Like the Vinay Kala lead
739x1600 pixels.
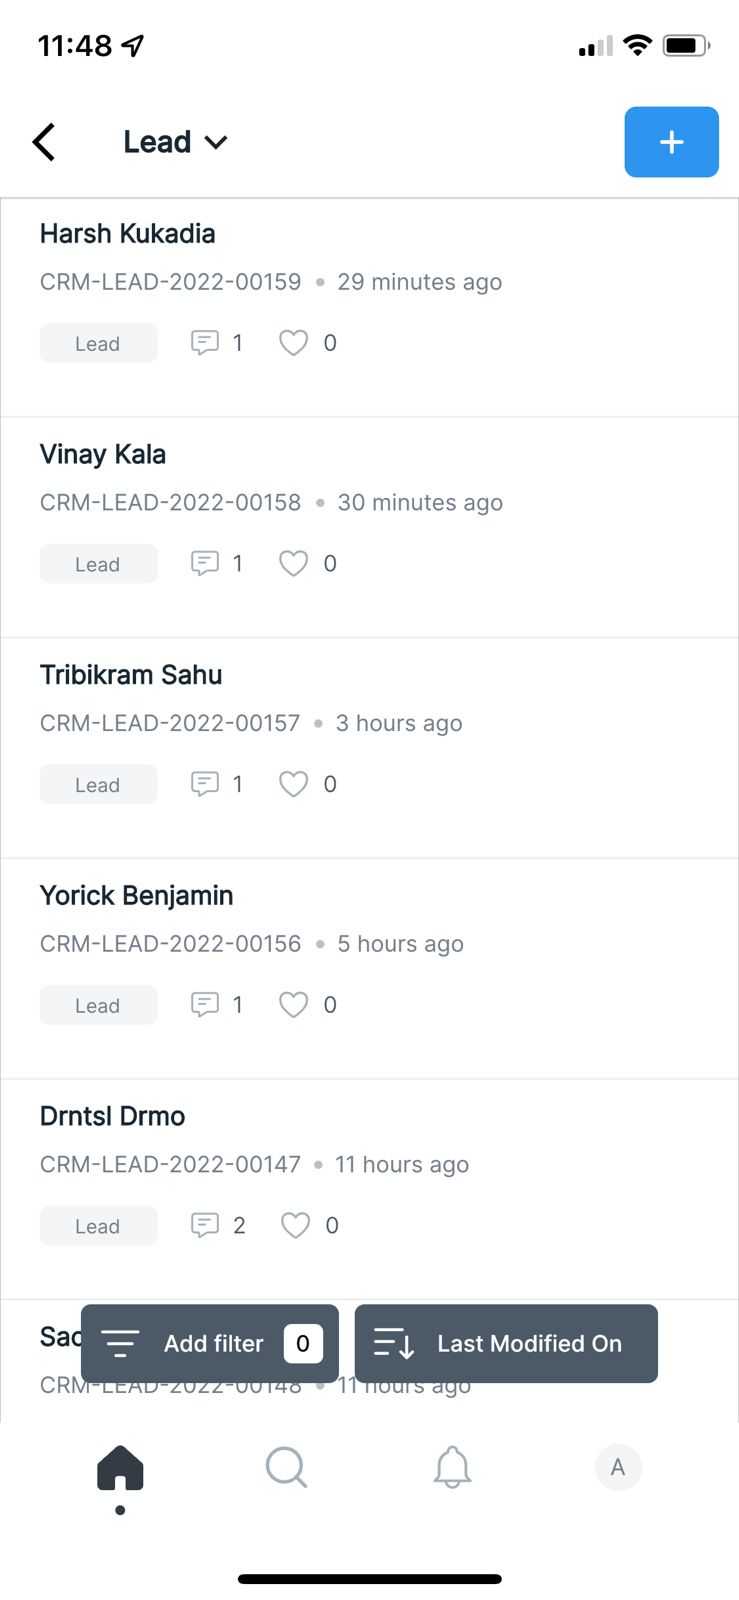pyautogui.click(x=293, y=564)
